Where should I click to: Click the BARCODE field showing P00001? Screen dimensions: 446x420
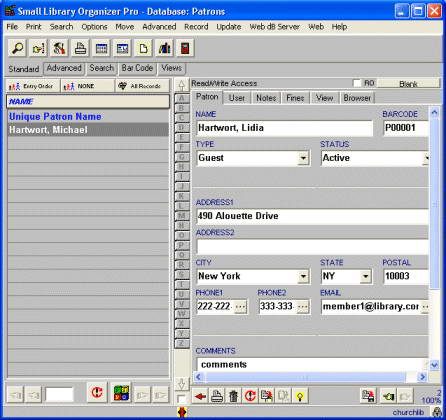click(x=406, y=128)
